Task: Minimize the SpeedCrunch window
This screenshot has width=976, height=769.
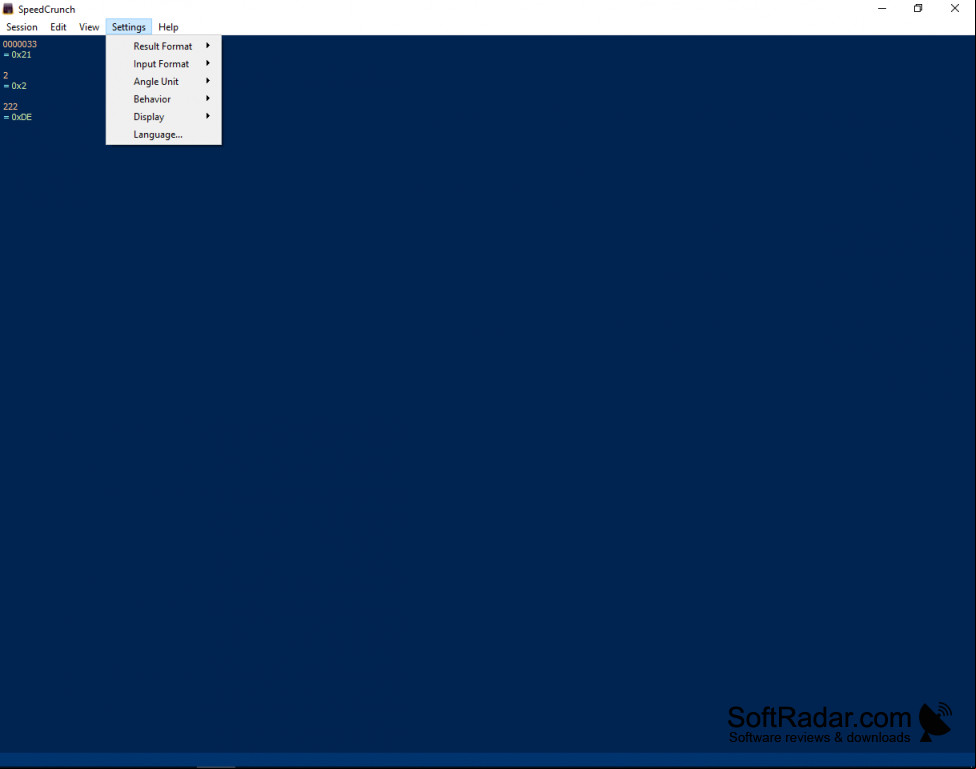Action: pos(882,9)
